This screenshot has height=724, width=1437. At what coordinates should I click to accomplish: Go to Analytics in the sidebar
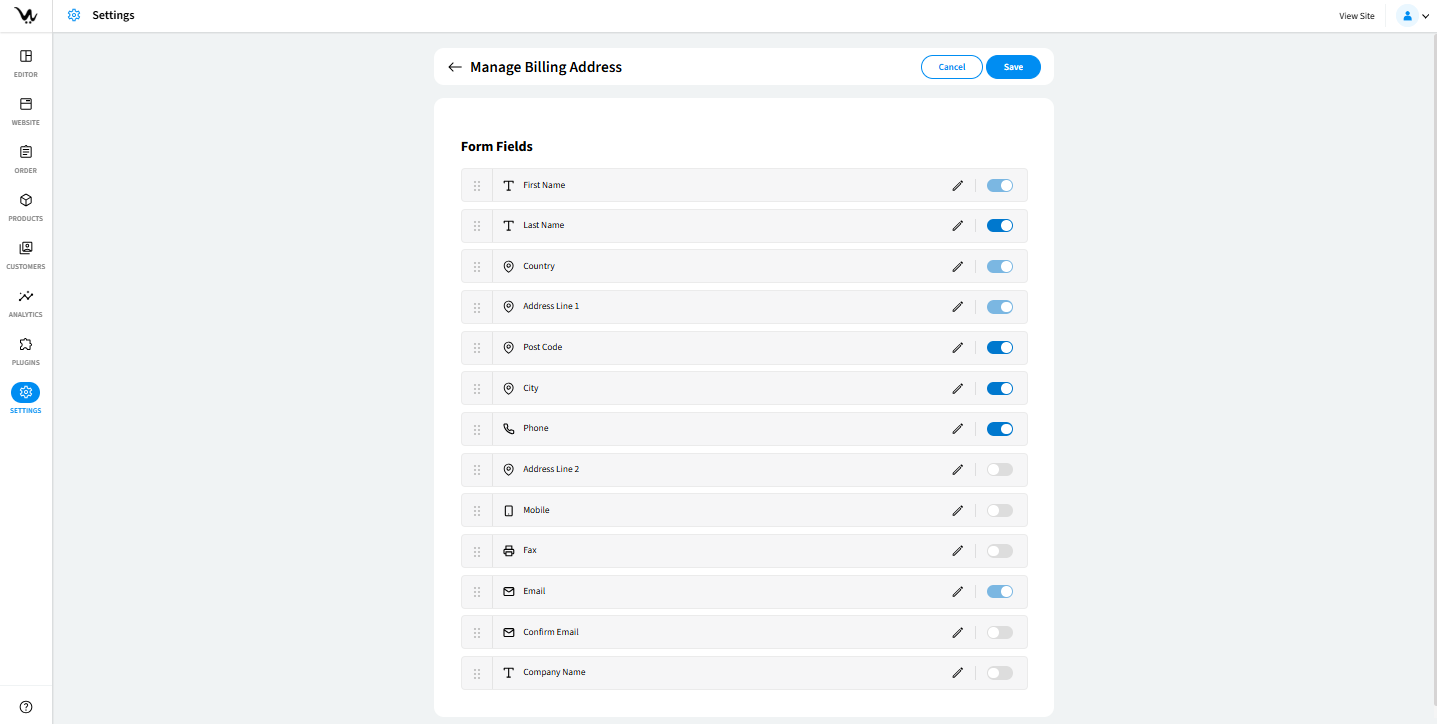[26, 303]
